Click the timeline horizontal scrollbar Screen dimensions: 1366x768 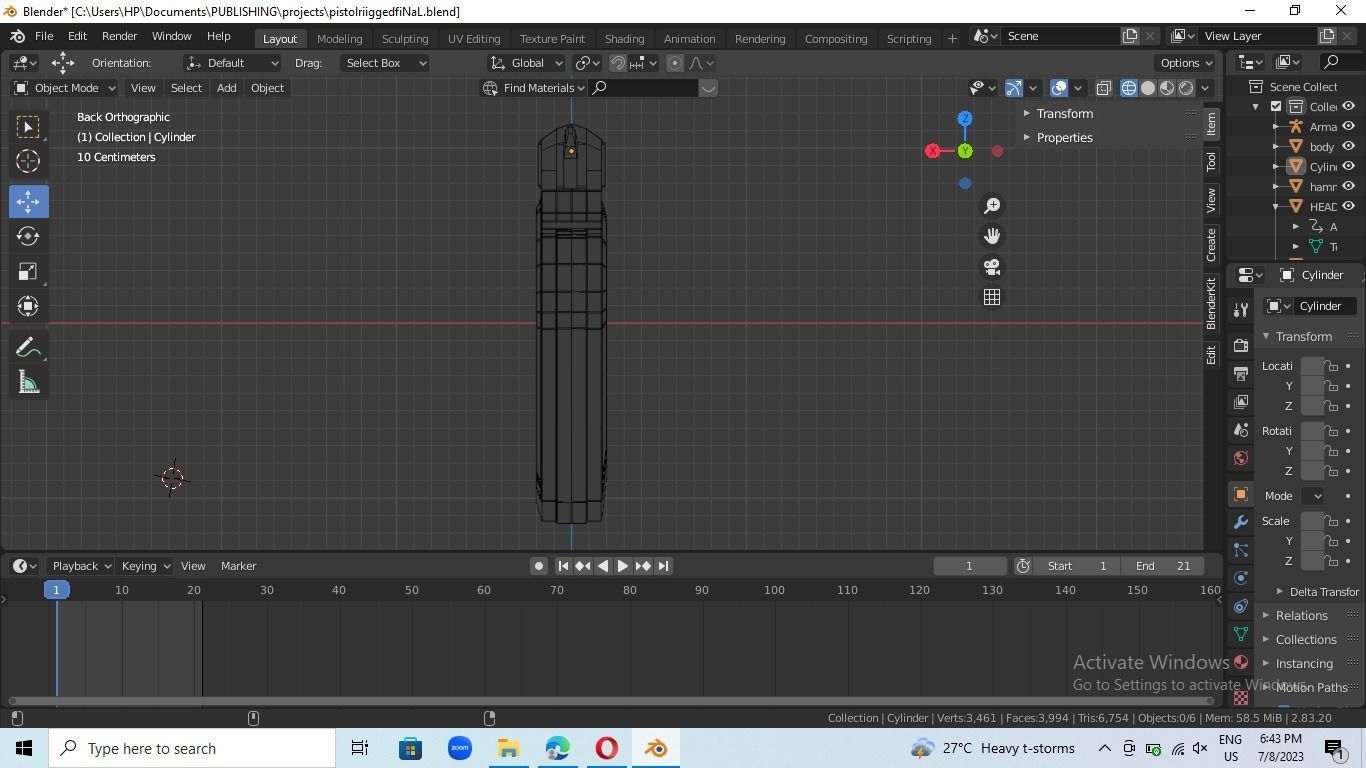pyautogui.click(x=610, y=701)
